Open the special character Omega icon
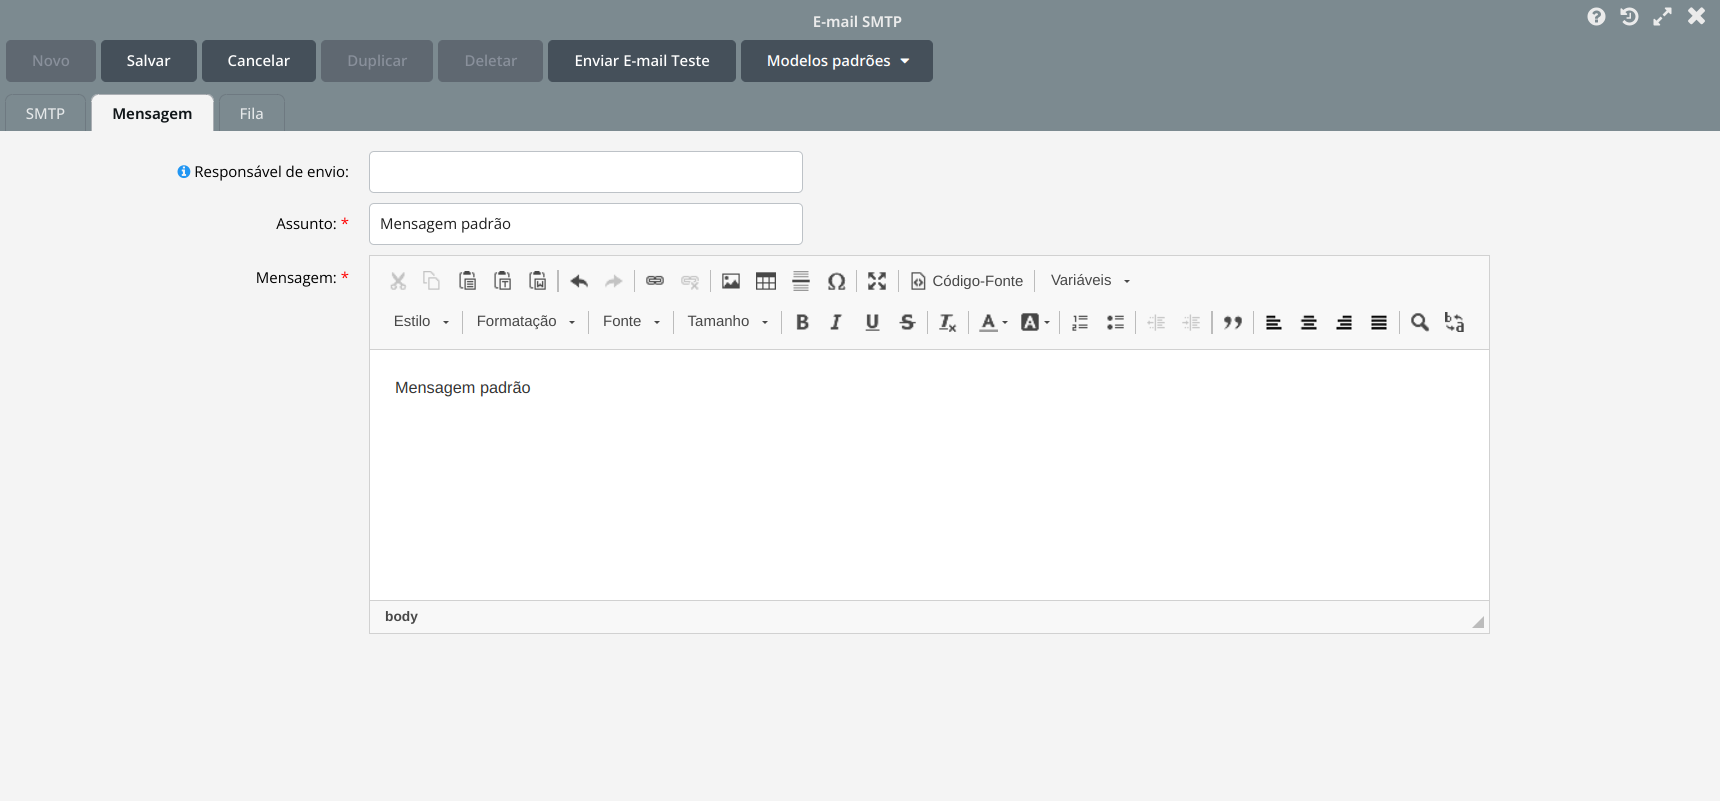 pyautogui.click(x=837, y=281)
